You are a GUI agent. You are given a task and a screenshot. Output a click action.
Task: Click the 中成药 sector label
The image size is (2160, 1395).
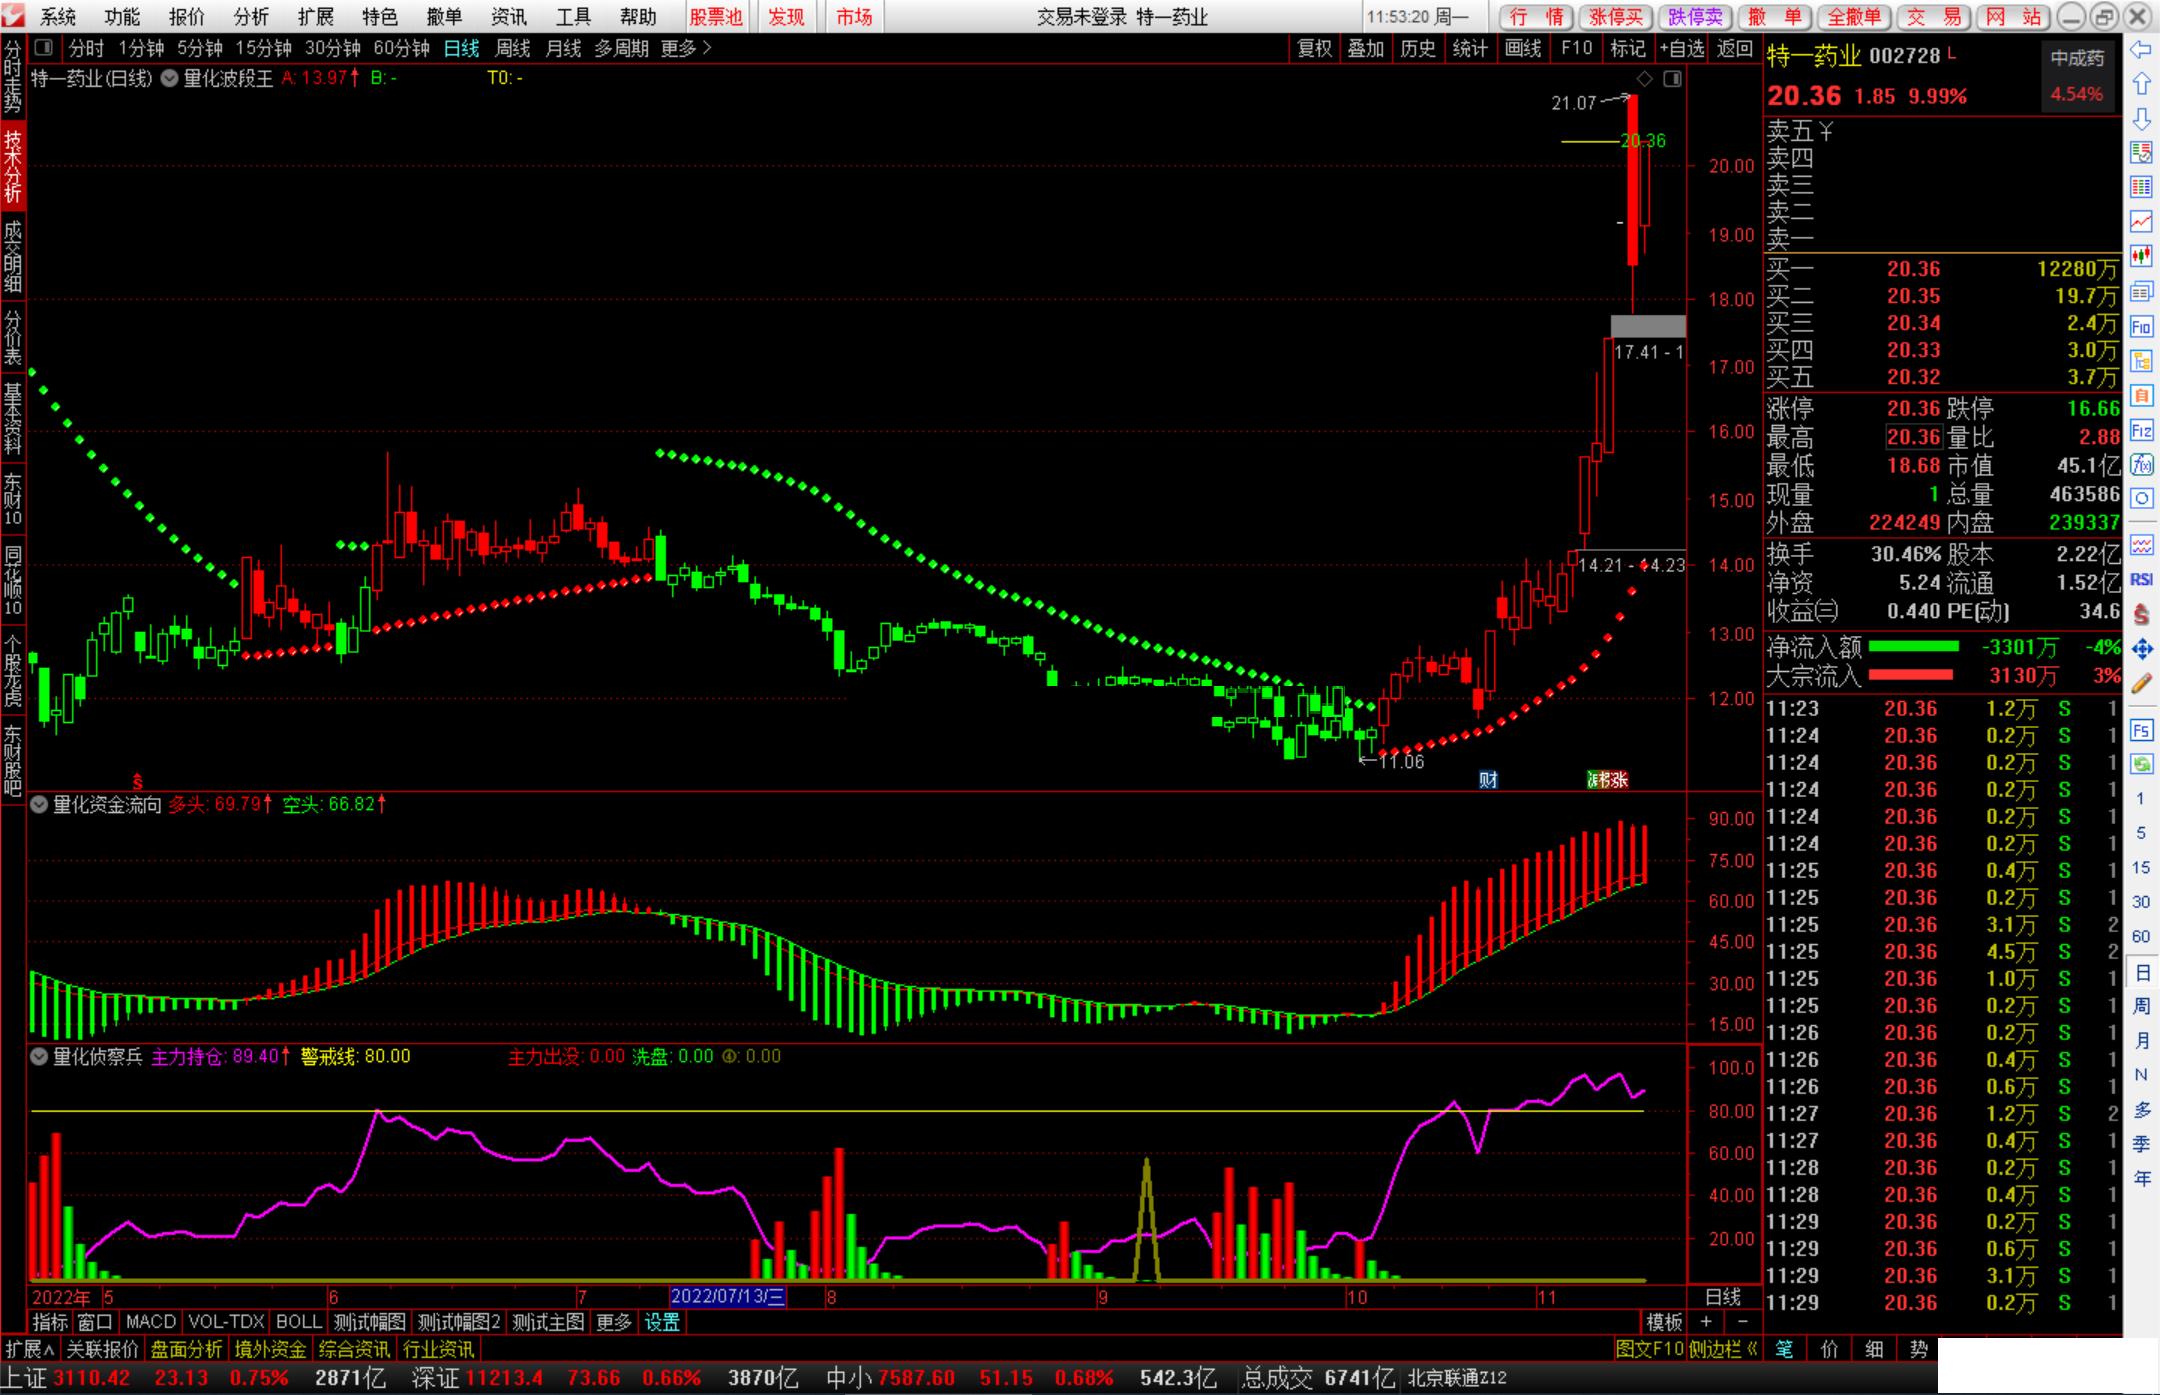pos(2078,58)
